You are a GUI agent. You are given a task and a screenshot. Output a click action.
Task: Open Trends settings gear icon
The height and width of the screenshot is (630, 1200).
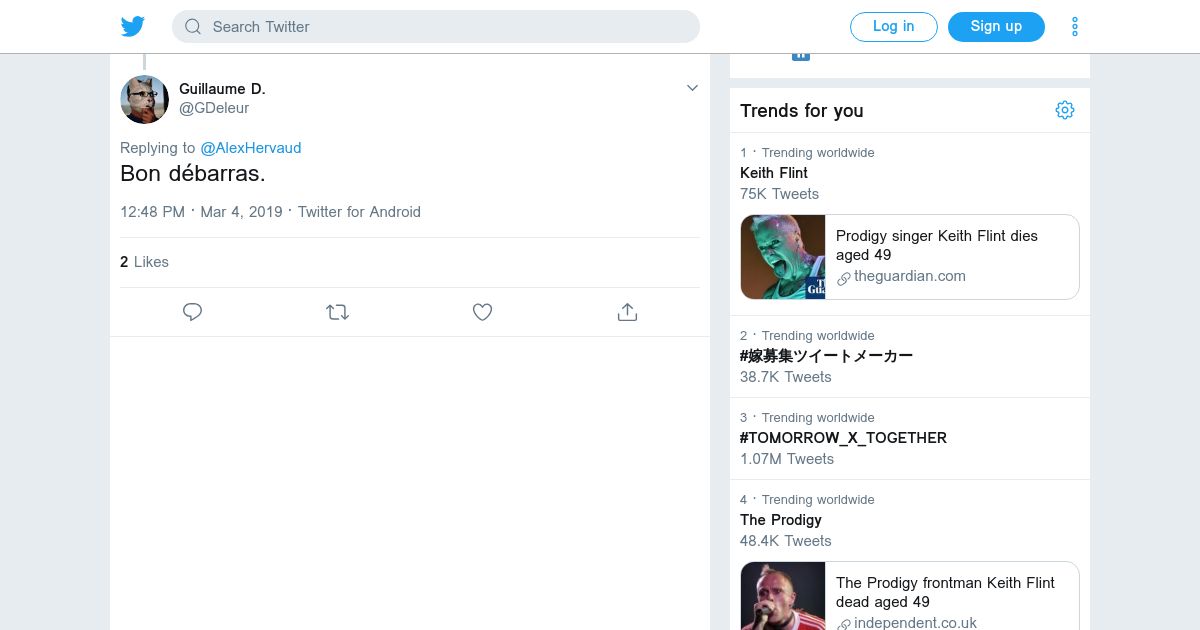pyautogui.click(x=1065, y=110)
